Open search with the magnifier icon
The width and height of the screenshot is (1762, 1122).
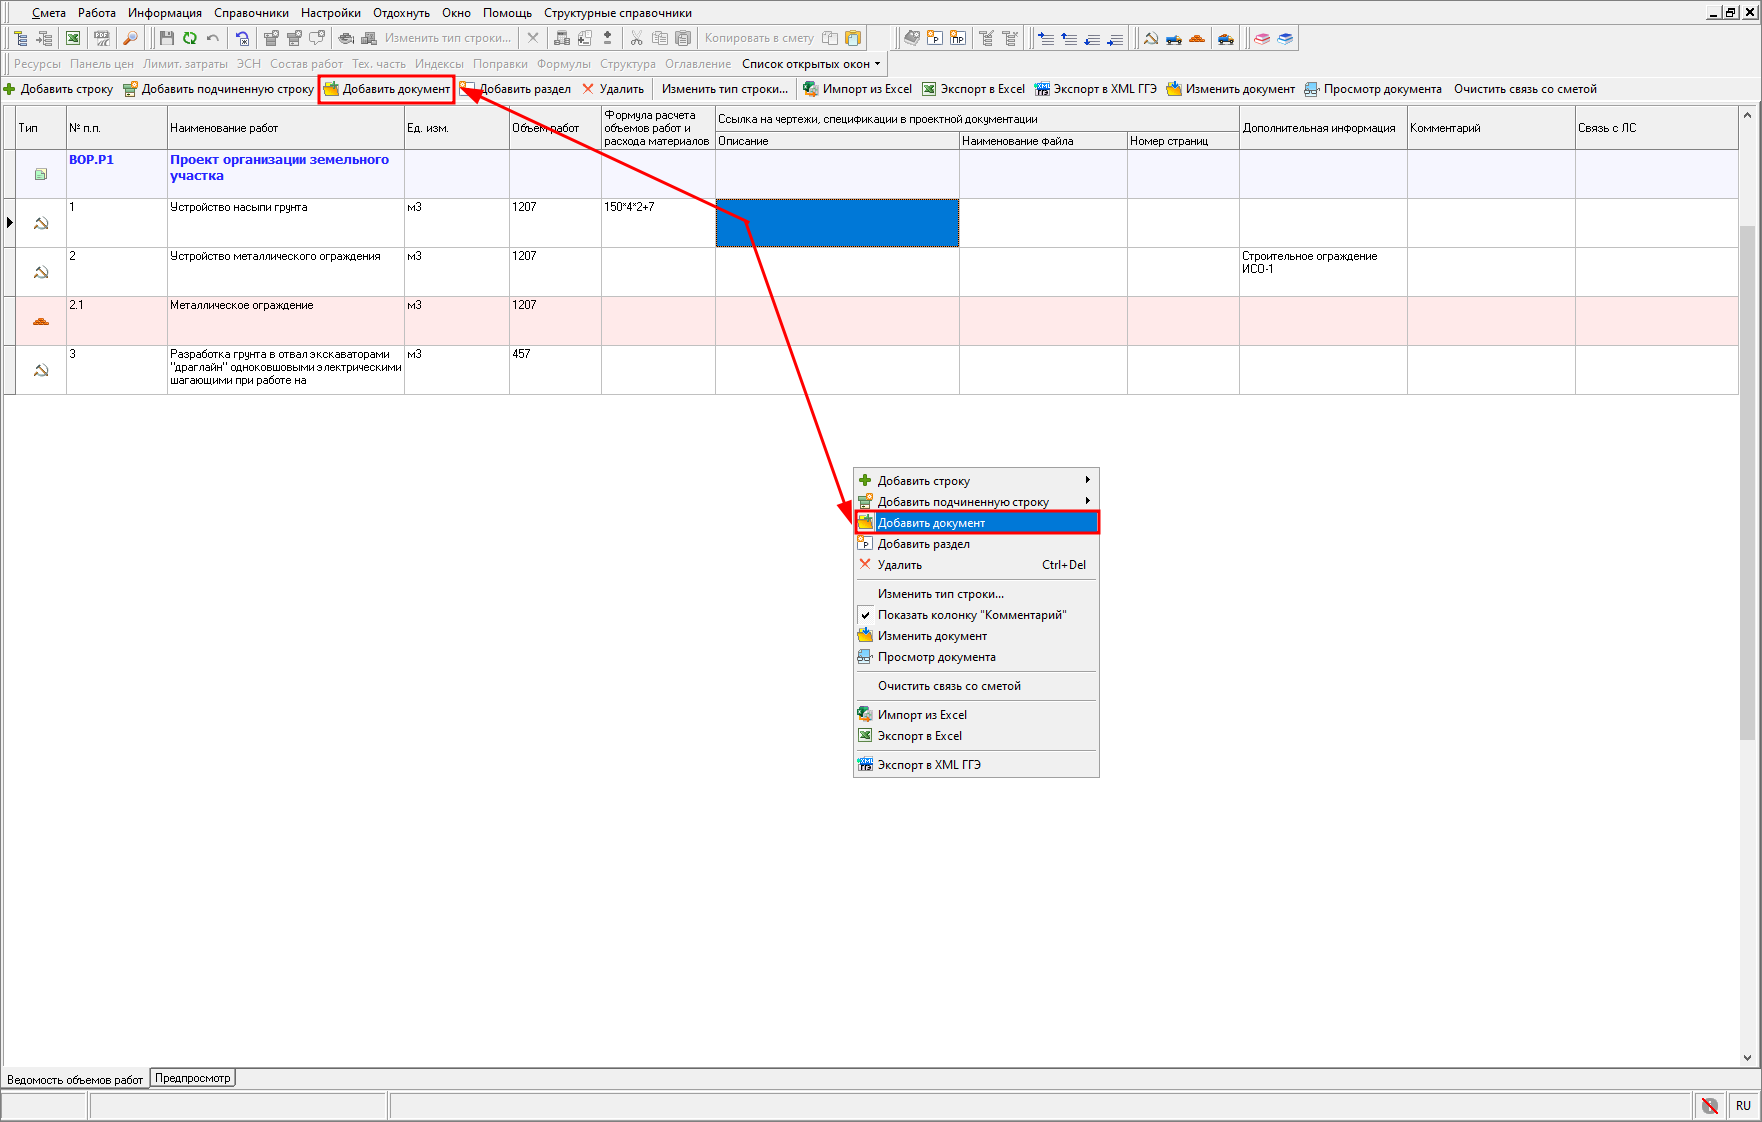[x=130, y=38]
